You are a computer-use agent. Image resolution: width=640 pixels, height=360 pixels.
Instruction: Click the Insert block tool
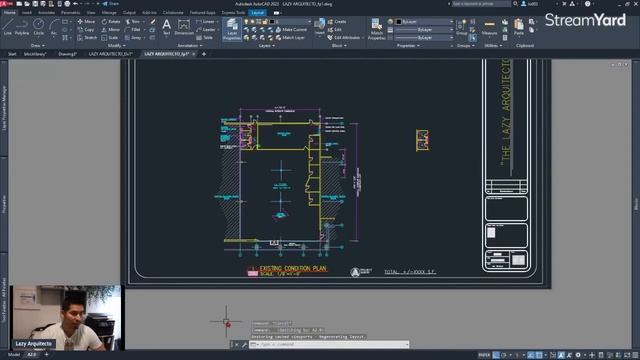(x=320, y=27)
